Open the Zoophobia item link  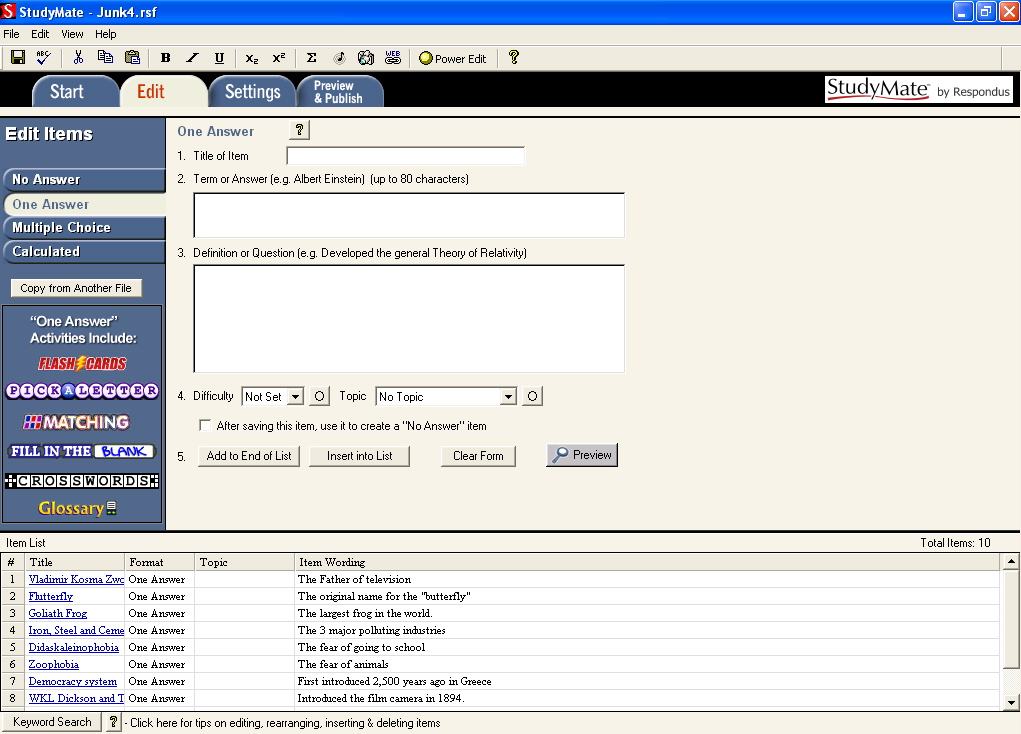53,664
